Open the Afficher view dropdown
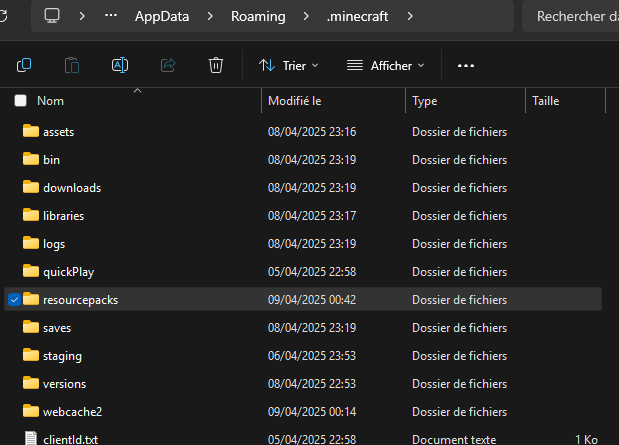The height and width of the screenshot is (445, 619). click(386, 66)
